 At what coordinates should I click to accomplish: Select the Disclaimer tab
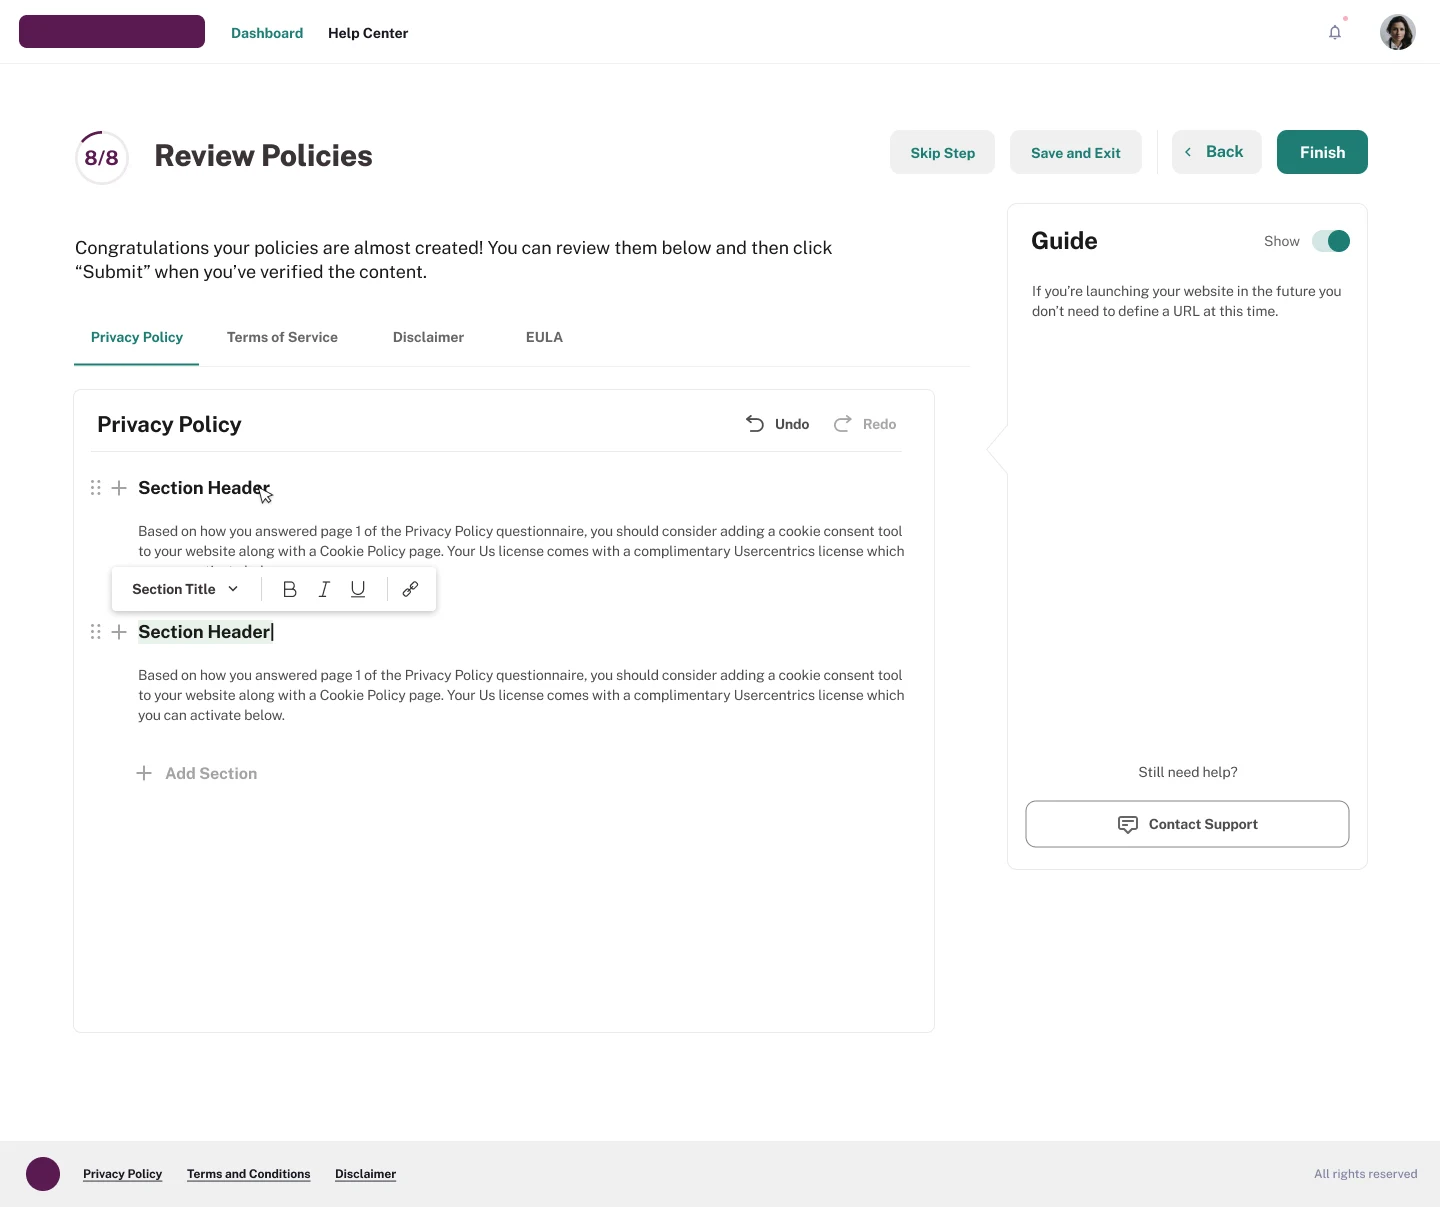point(428,337)
